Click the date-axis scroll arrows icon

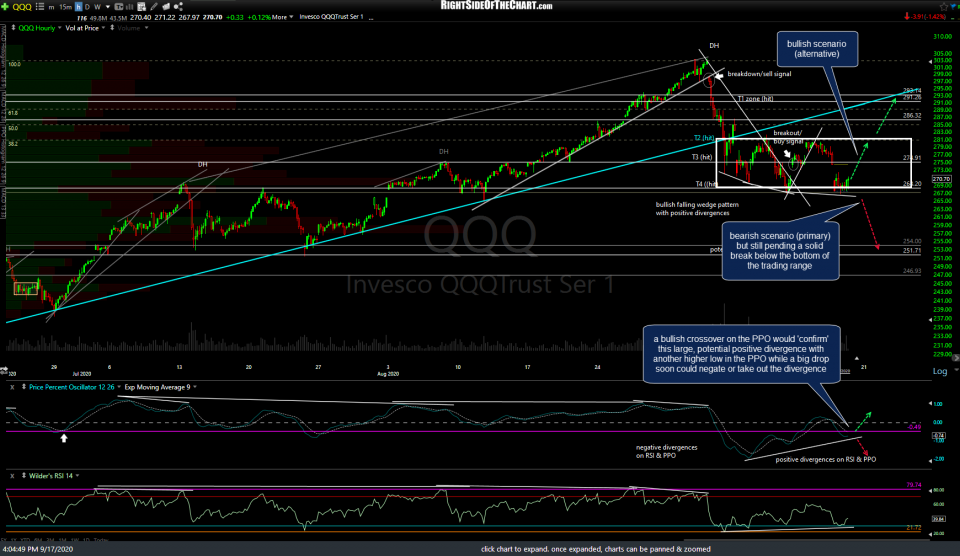point(4,370)
